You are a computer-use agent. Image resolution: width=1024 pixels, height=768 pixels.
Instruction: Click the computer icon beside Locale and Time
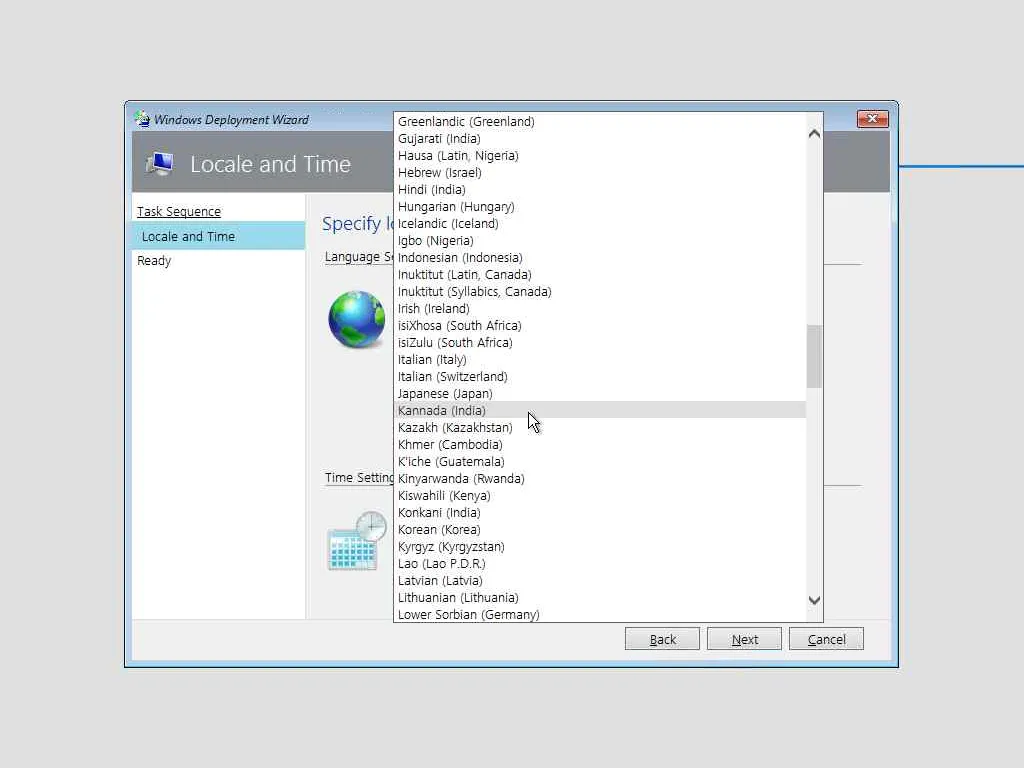click(x=160, y=163)
